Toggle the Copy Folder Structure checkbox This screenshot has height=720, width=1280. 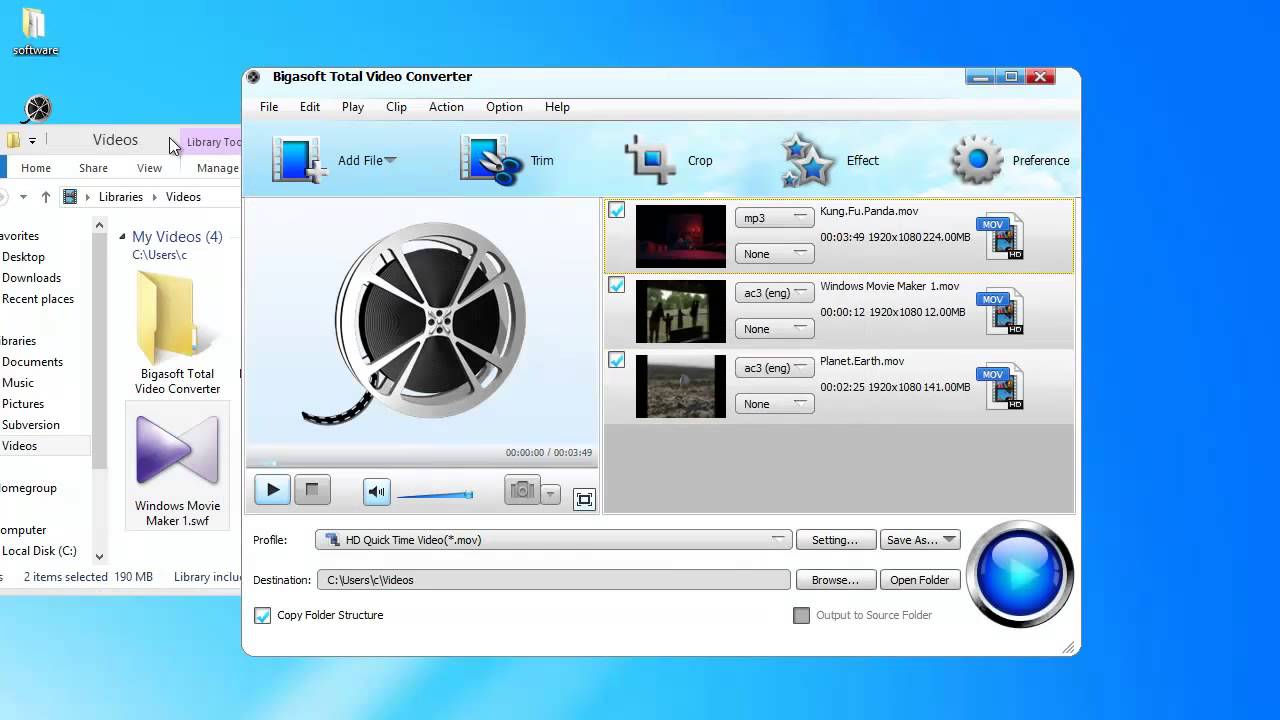pyautogui.click(x=262, y=615)
